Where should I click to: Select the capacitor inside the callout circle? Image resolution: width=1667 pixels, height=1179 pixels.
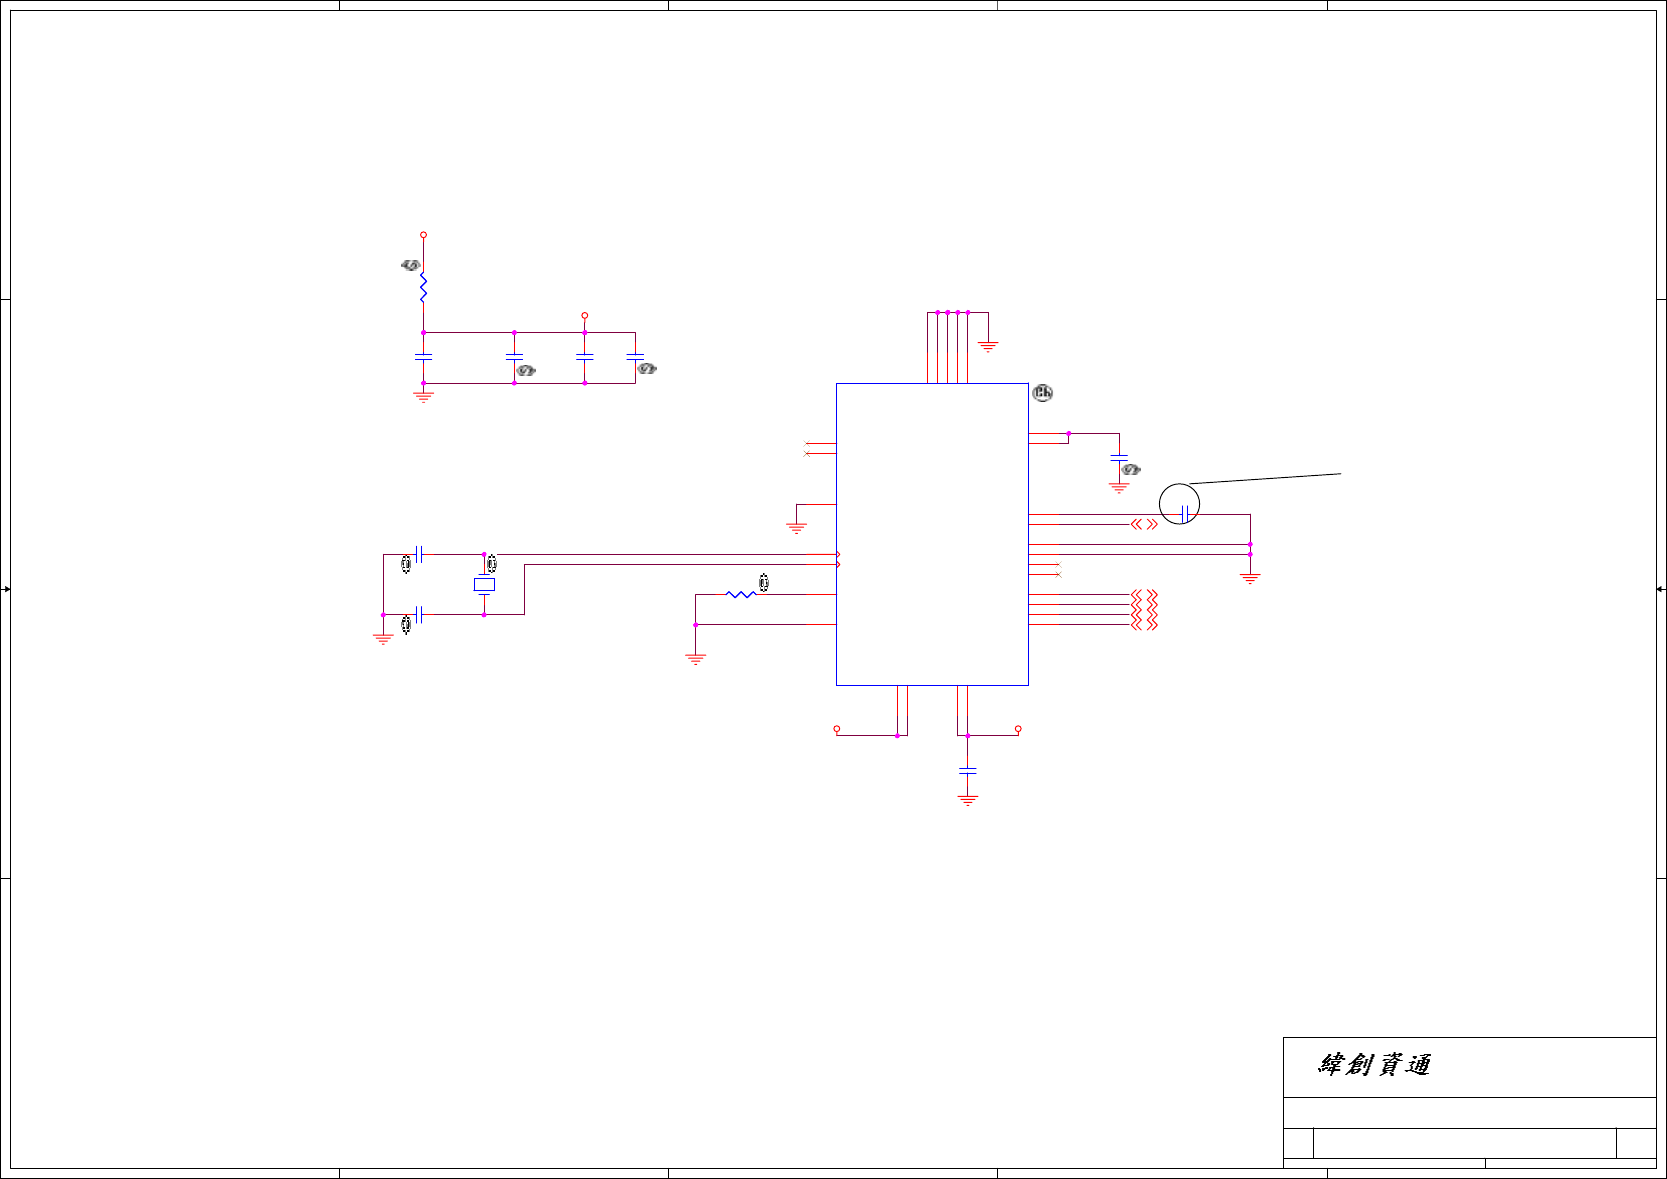point(1184,514)
